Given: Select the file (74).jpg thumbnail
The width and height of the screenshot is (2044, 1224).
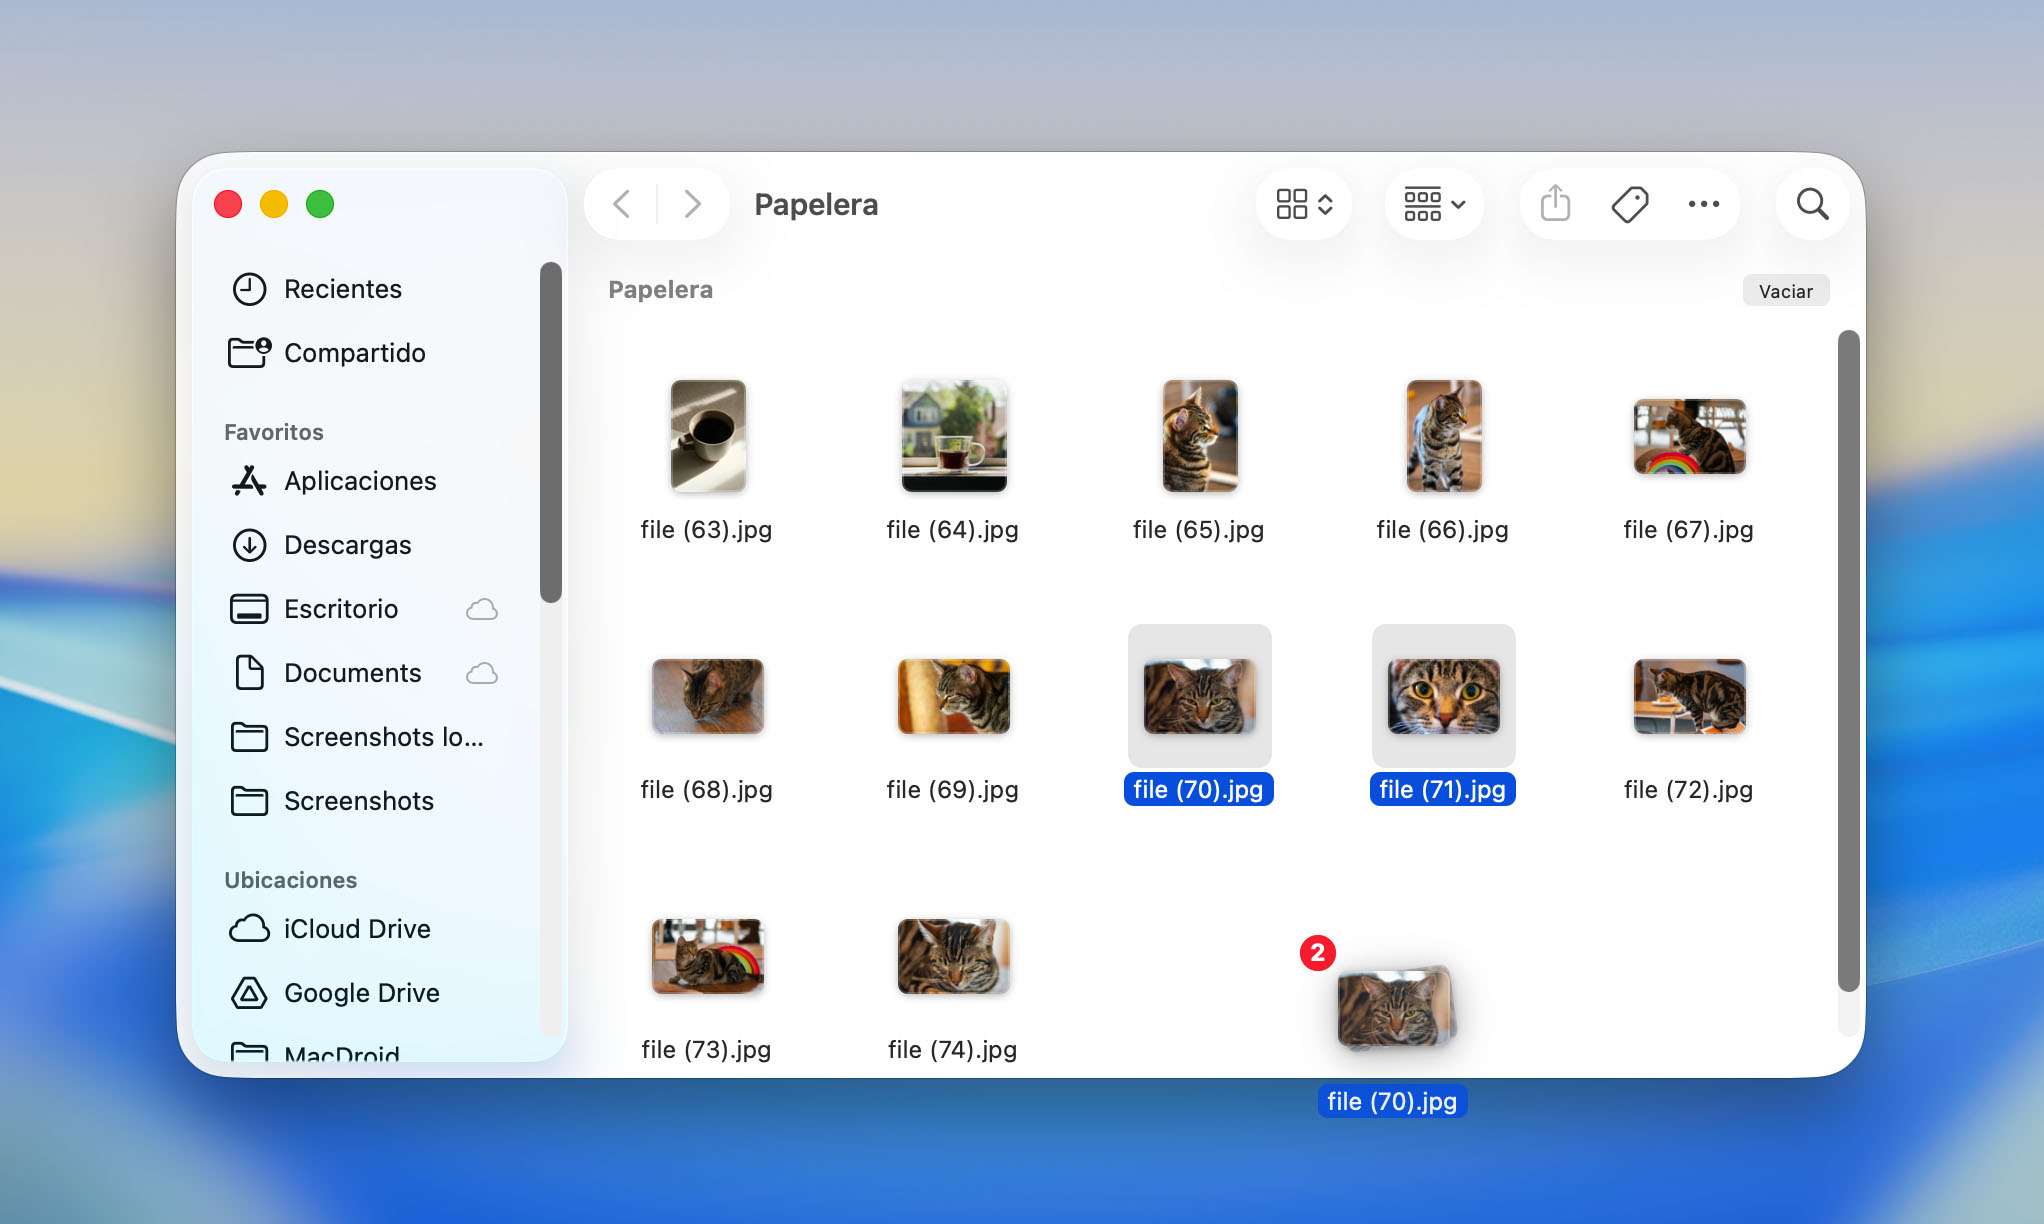Looking at the screenshot, I should [x=954, y=956].
